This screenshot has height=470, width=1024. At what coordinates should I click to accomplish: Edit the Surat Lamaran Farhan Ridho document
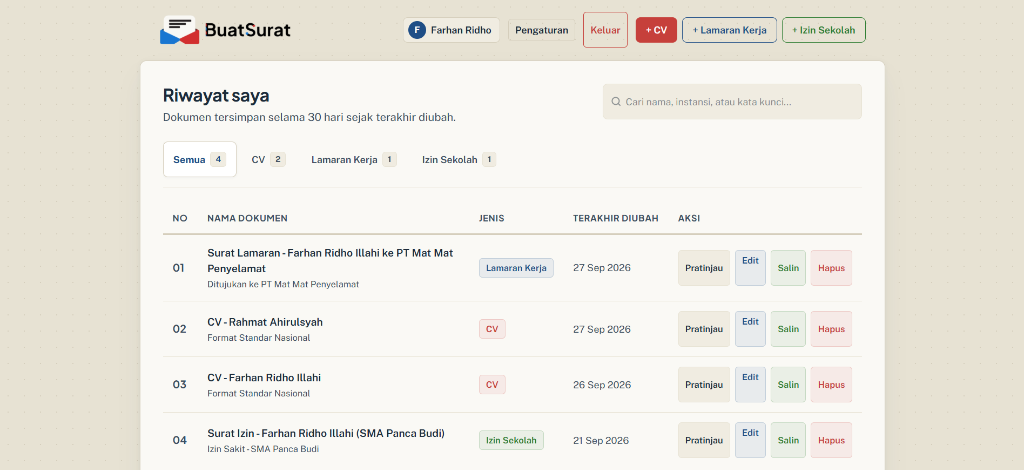tap(750, 268)
